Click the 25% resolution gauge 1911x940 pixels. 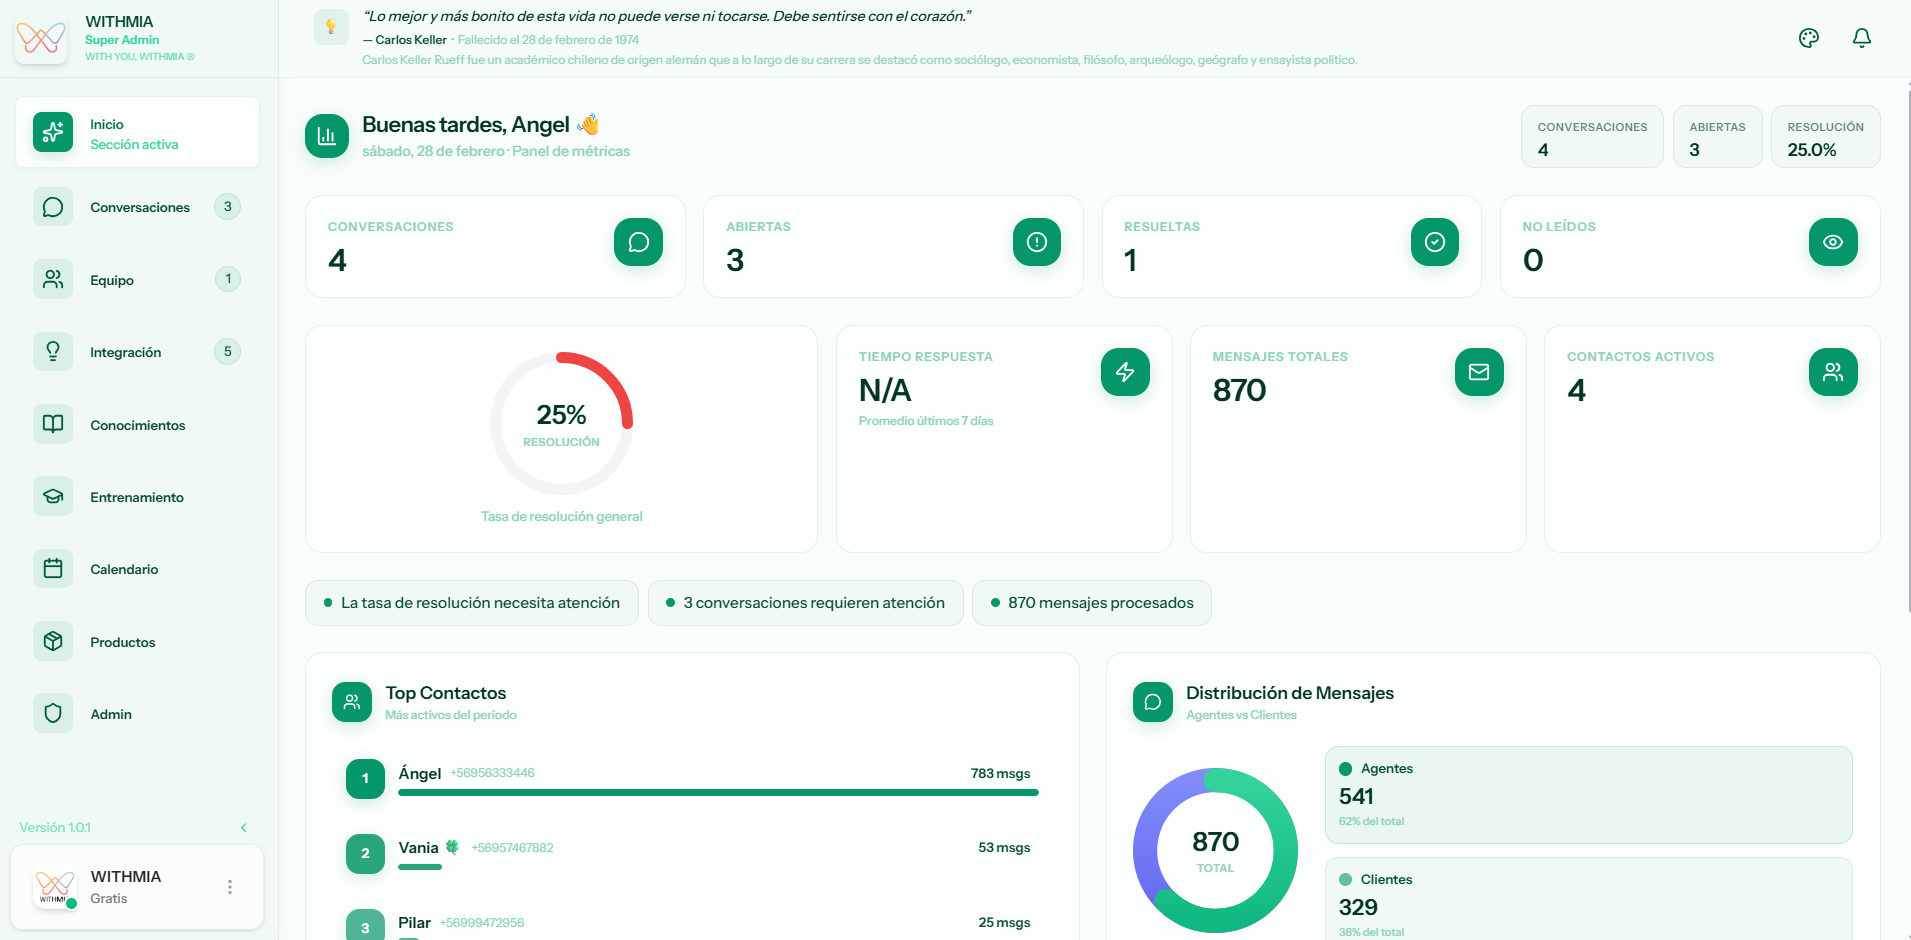tap(561, 423)
